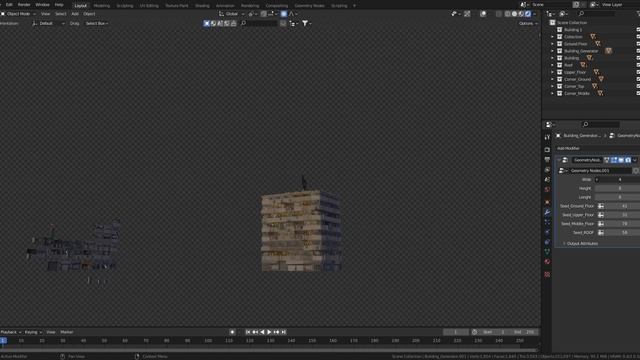
Task: Switch to the Shading workspace tab
Action: click(202, 6)
